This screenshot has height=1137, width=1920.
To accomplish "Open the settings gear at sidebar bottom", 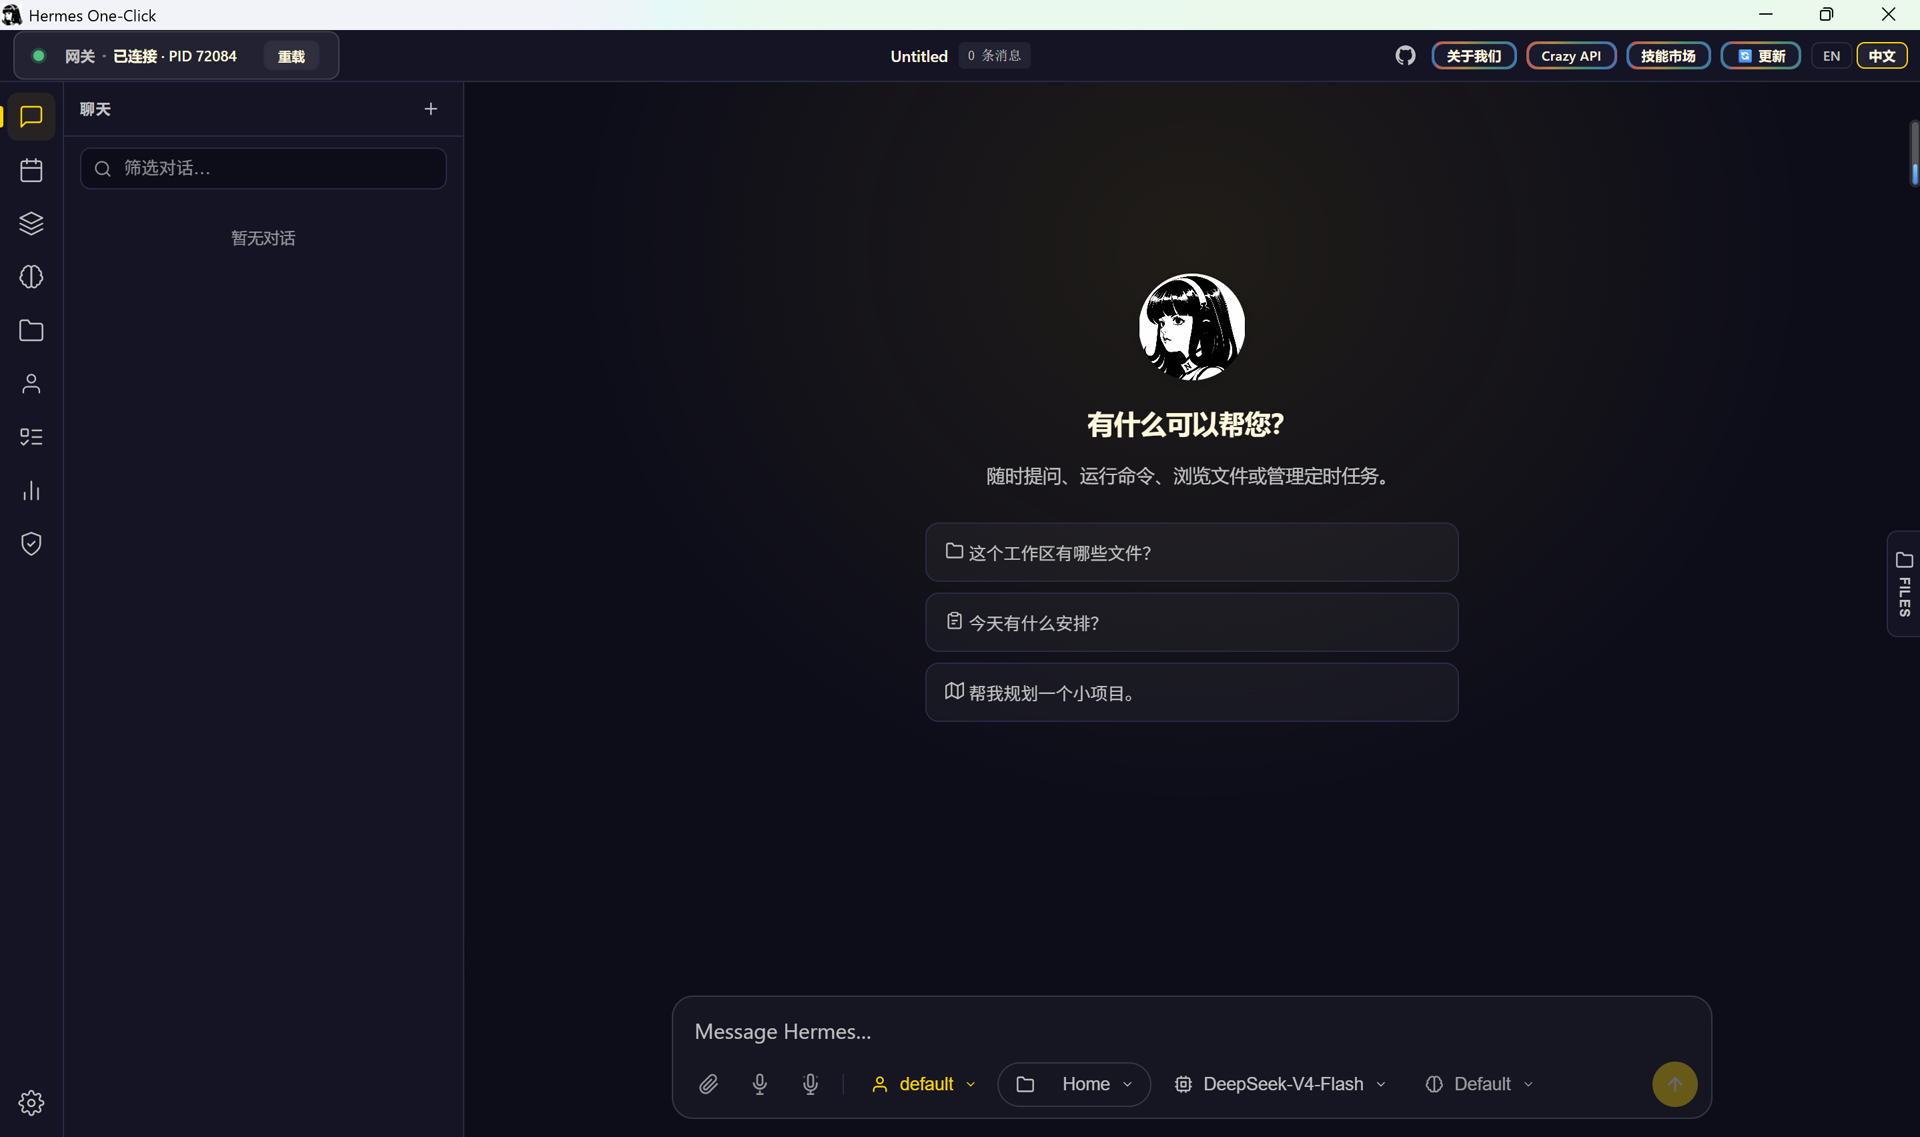I will (31, 1102).
